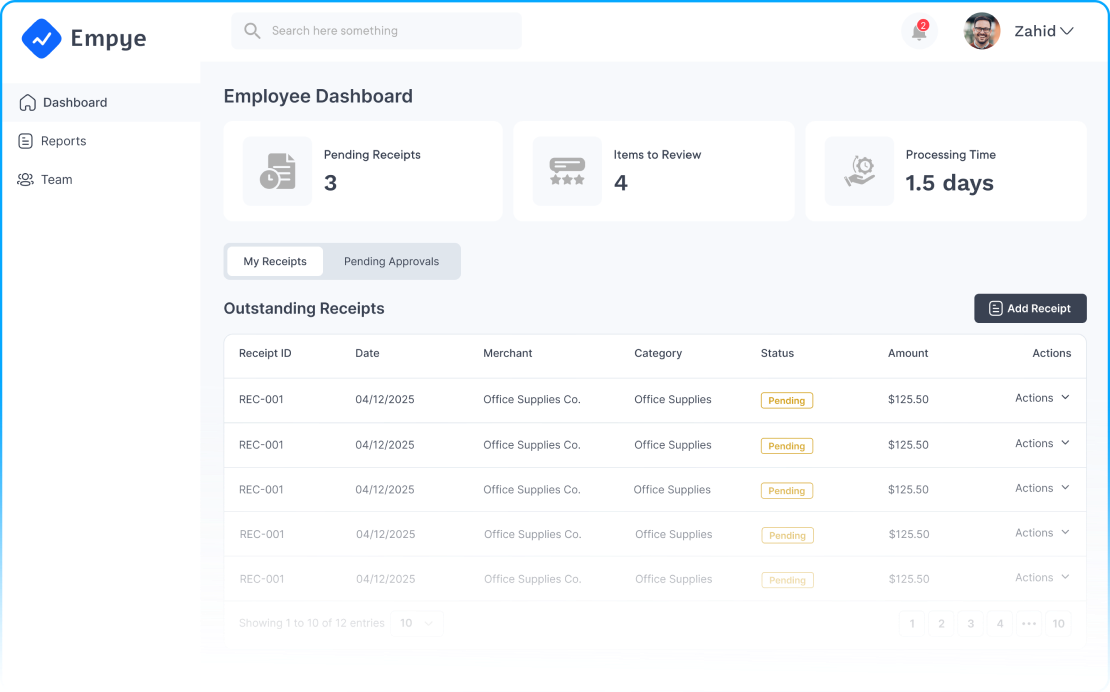Open Actions dropdown in fifth receipt row

1042,577
